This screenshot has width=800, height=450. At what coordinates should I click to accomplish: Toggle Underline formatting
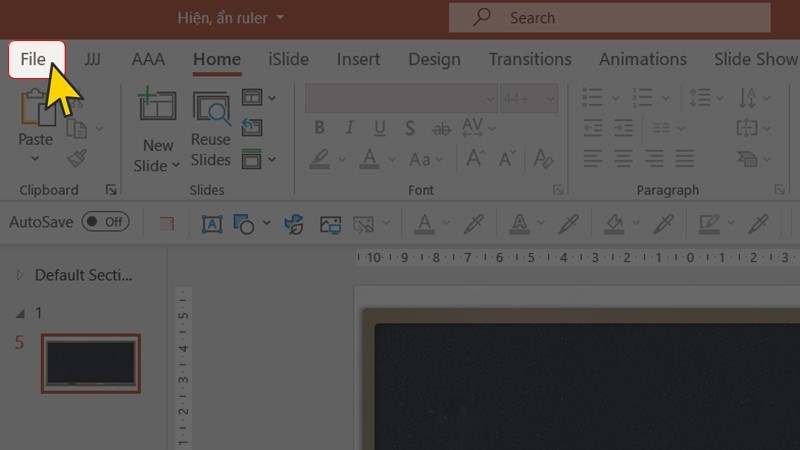(380, 128)
